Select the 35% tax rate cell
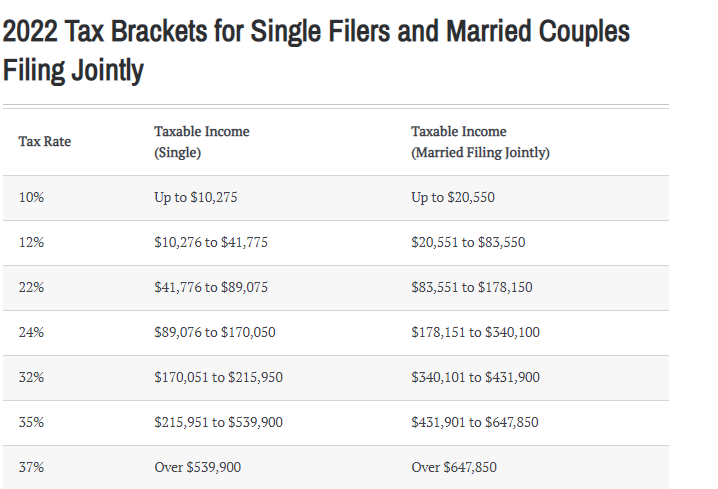The width and height of the screenshot is (718, 489). click(x=31, y=422)
